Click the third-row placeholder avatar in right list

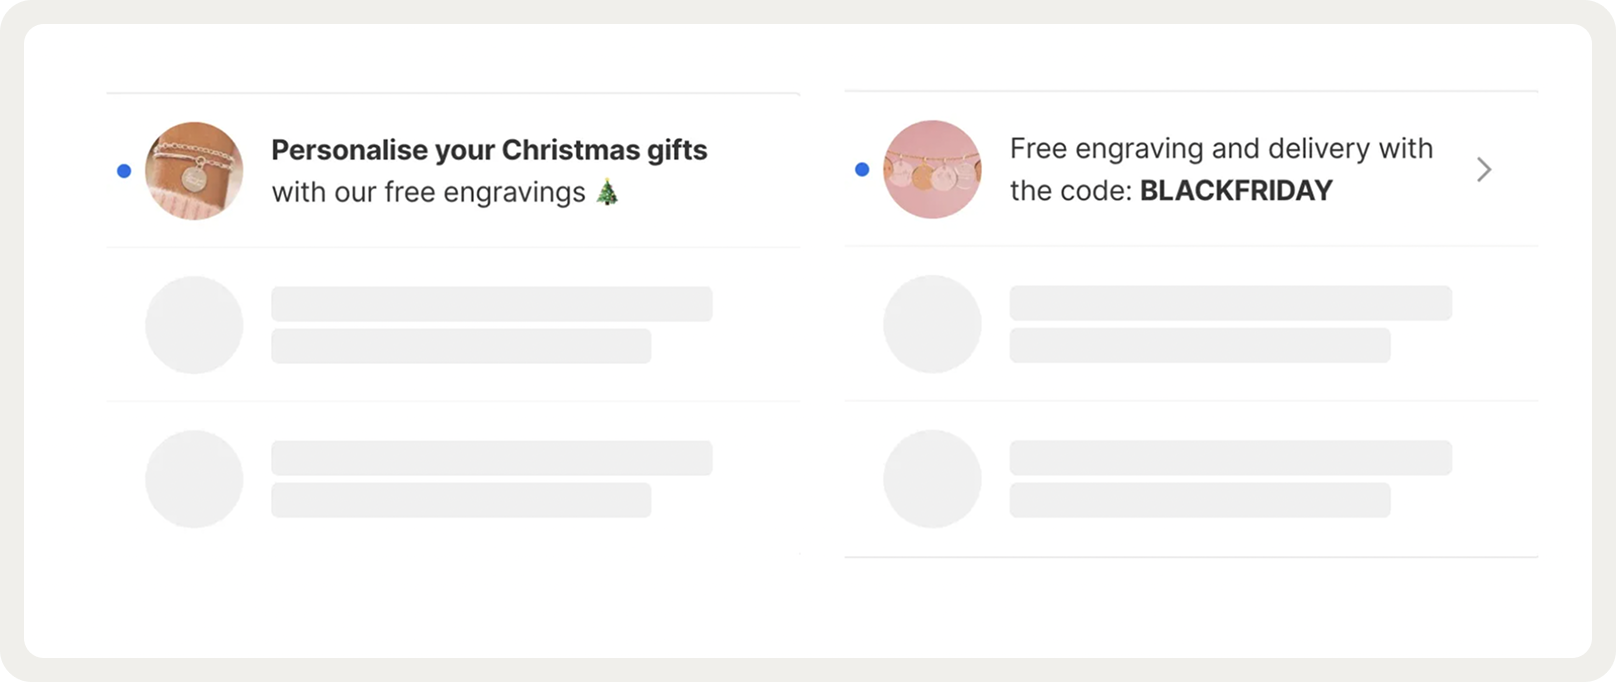pos(932,479)
